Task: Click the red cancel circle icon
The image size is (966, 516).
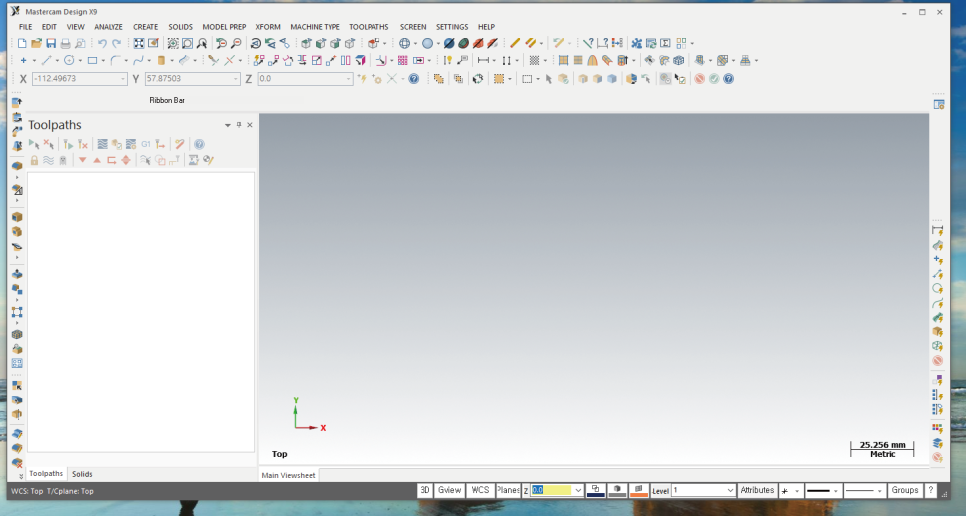Action: tap(699, 79)
